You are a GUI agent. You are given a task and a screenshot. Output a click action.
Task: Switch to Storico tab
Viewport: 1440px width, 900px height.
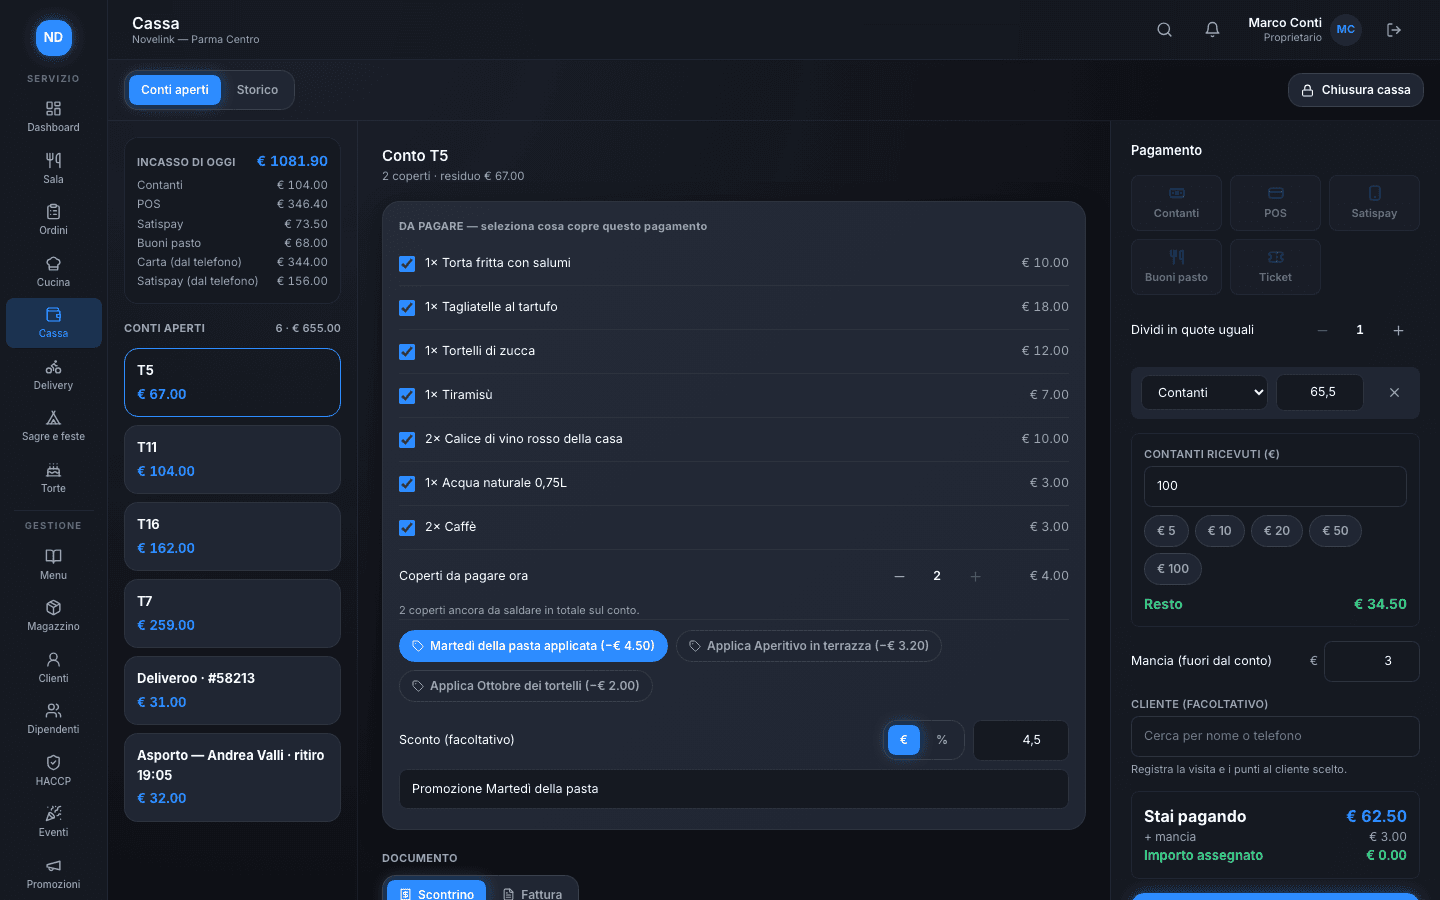[257, 90]
